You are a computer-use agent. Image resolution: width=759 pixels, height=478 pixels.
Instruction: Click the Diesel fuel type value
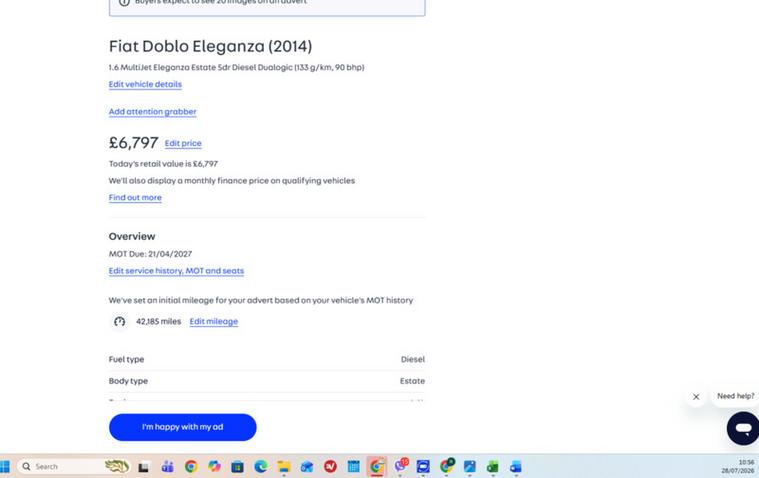click(412, 359)
